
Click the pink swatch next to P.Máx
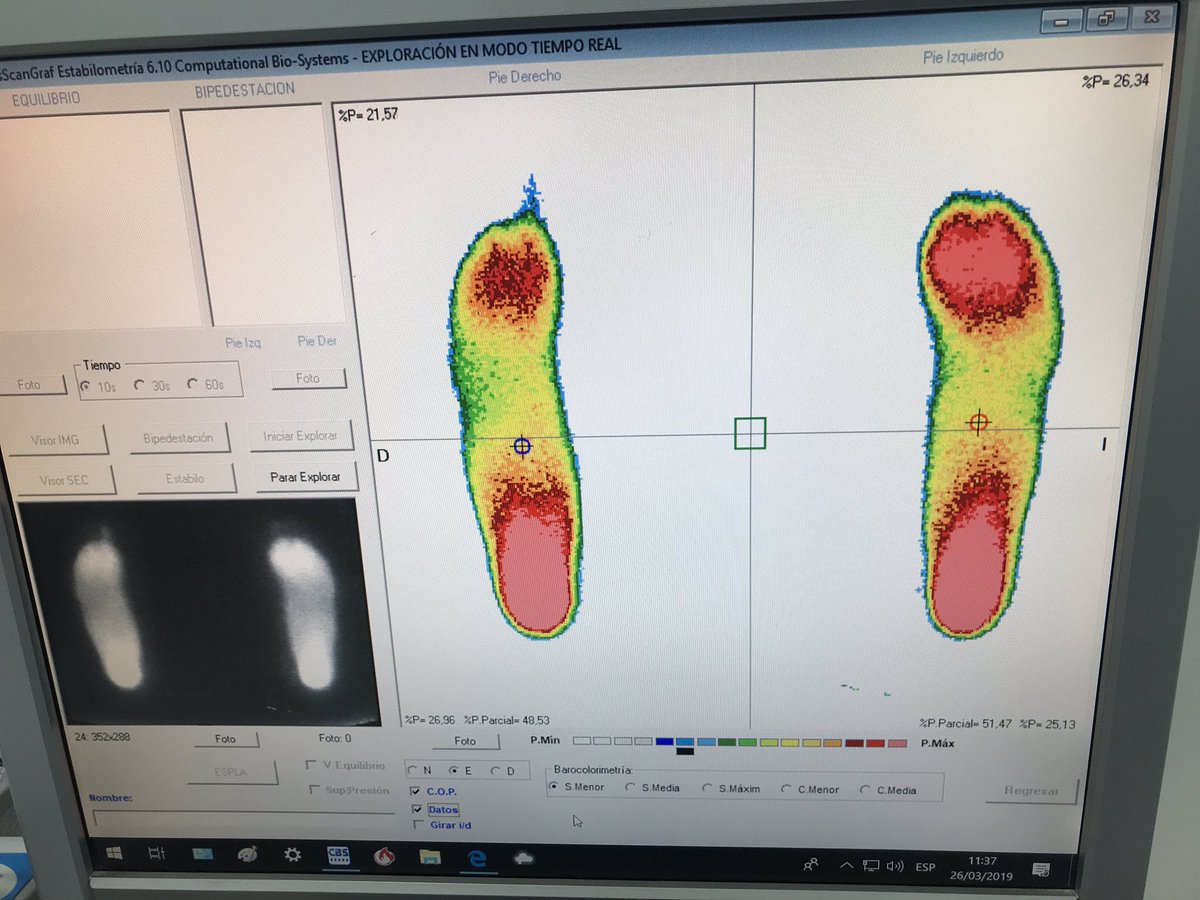tap(898, 743)
